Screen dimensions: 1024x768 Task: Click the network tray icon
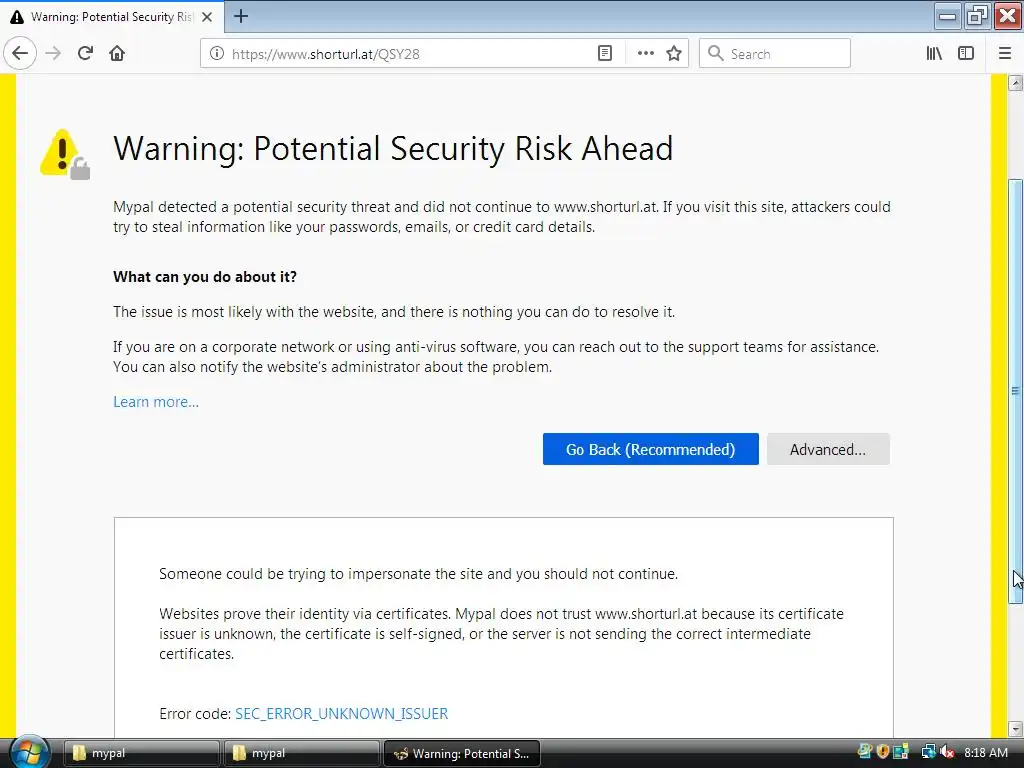point(928,752)
